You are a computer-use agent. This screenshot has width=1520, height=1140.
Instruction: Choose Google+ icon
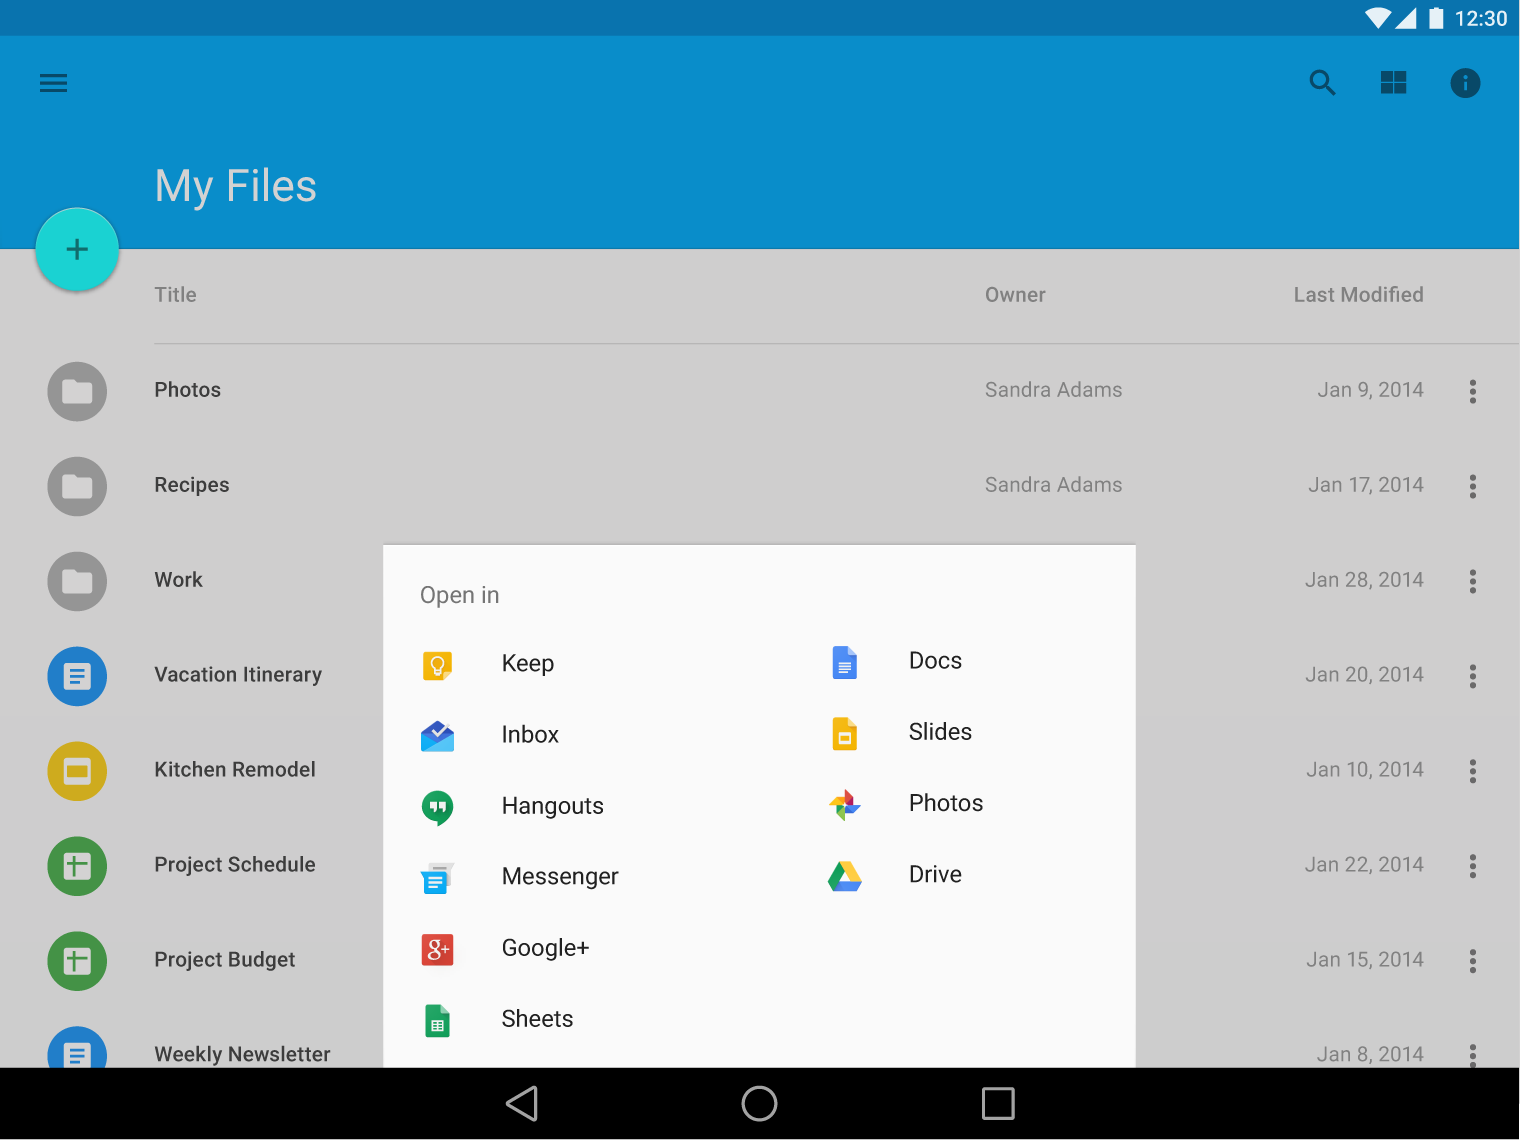[437, 949]
